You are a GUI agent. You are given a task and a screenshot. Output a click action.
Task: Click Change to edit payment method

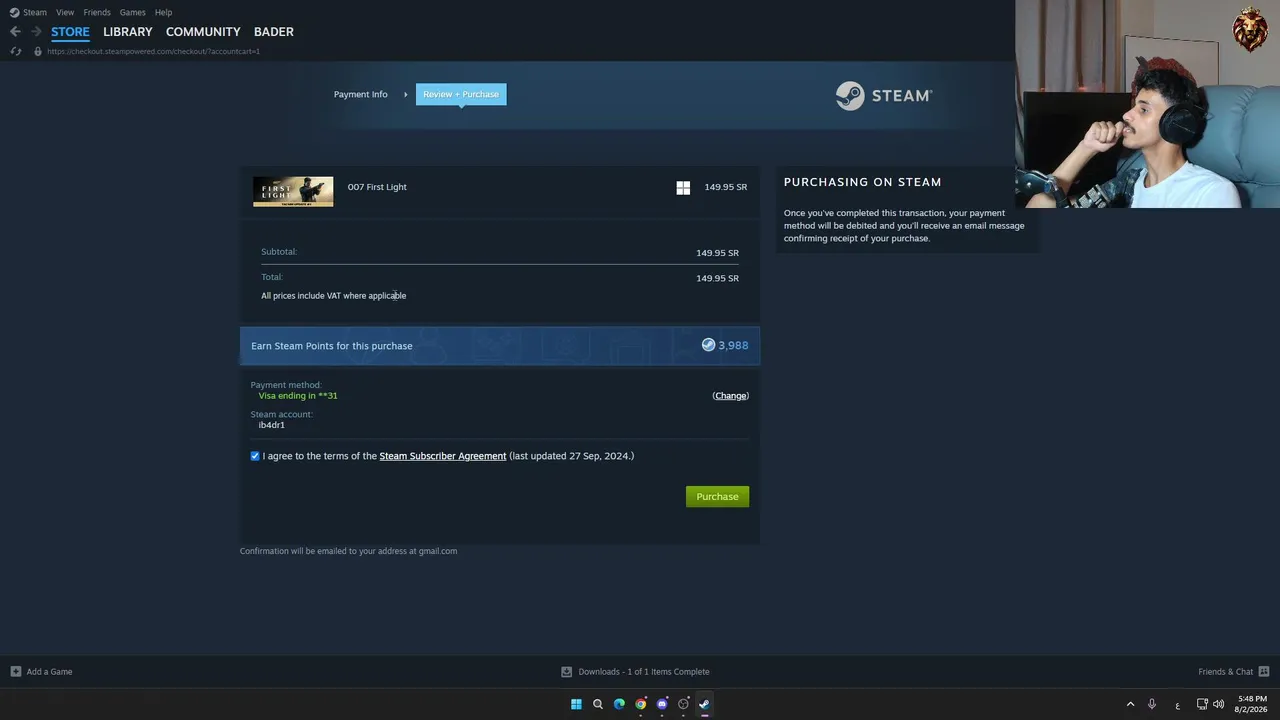(x=730, y=396)
